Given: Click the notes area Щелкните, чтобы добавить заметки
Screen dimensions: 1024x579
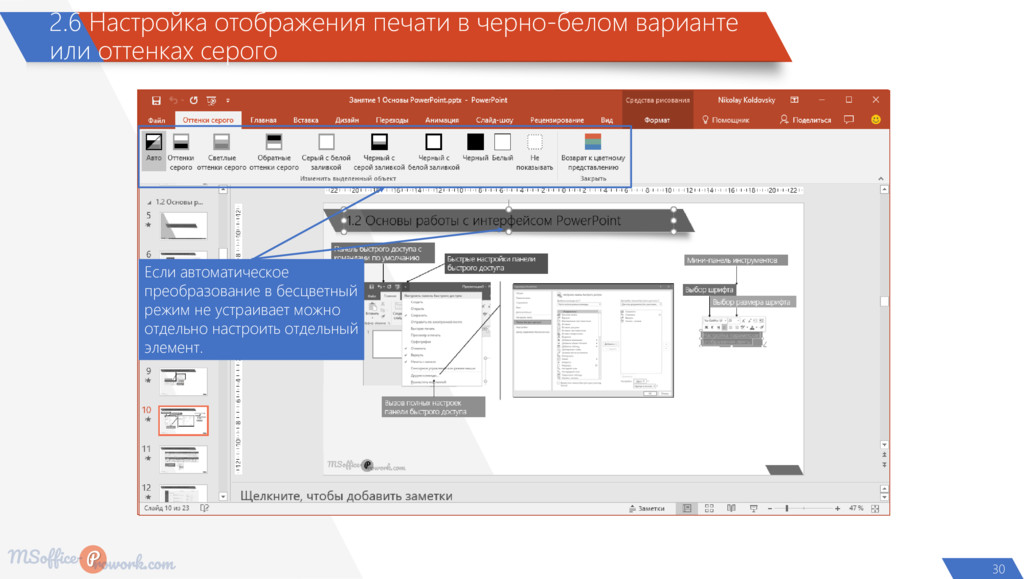Looking at the screenshot, I should tap(346, 496).
